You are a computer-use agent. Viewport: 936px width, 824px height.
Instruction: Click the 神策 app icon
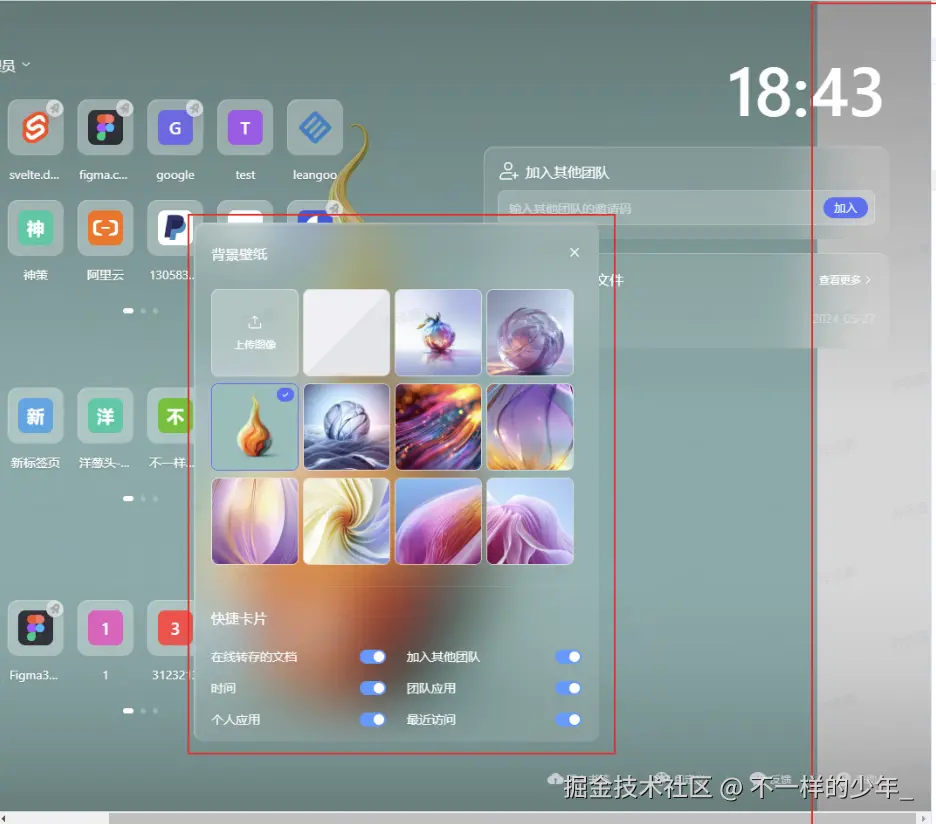35,227
